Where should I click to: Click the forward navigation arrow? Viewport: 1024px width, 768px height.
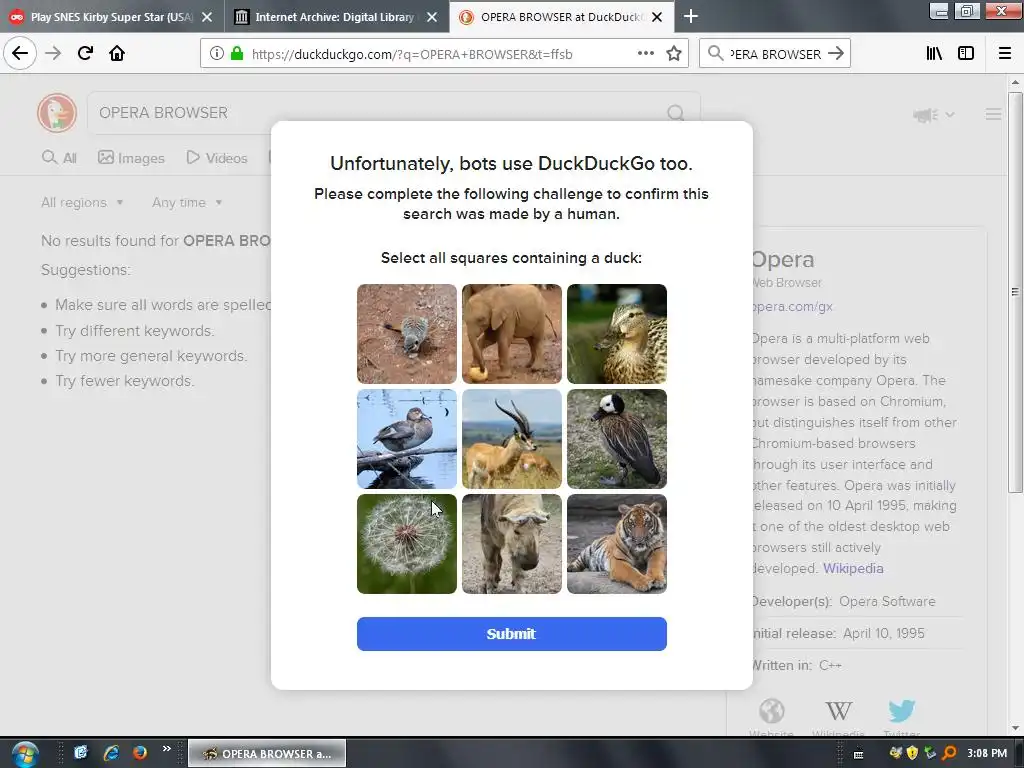click(54, 53)
